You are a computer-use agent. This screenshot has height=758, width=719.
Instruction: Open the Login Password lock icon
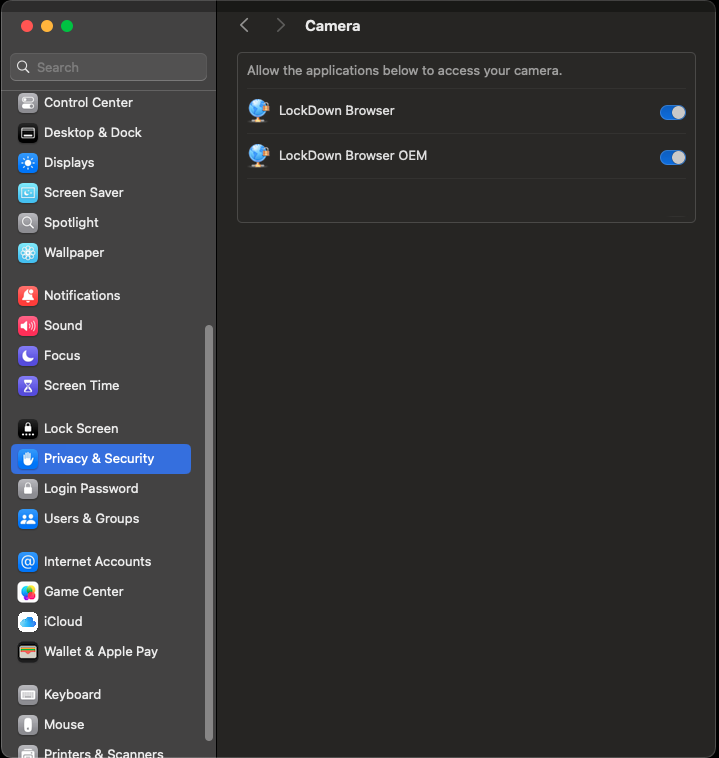click(x=28, y=488)
